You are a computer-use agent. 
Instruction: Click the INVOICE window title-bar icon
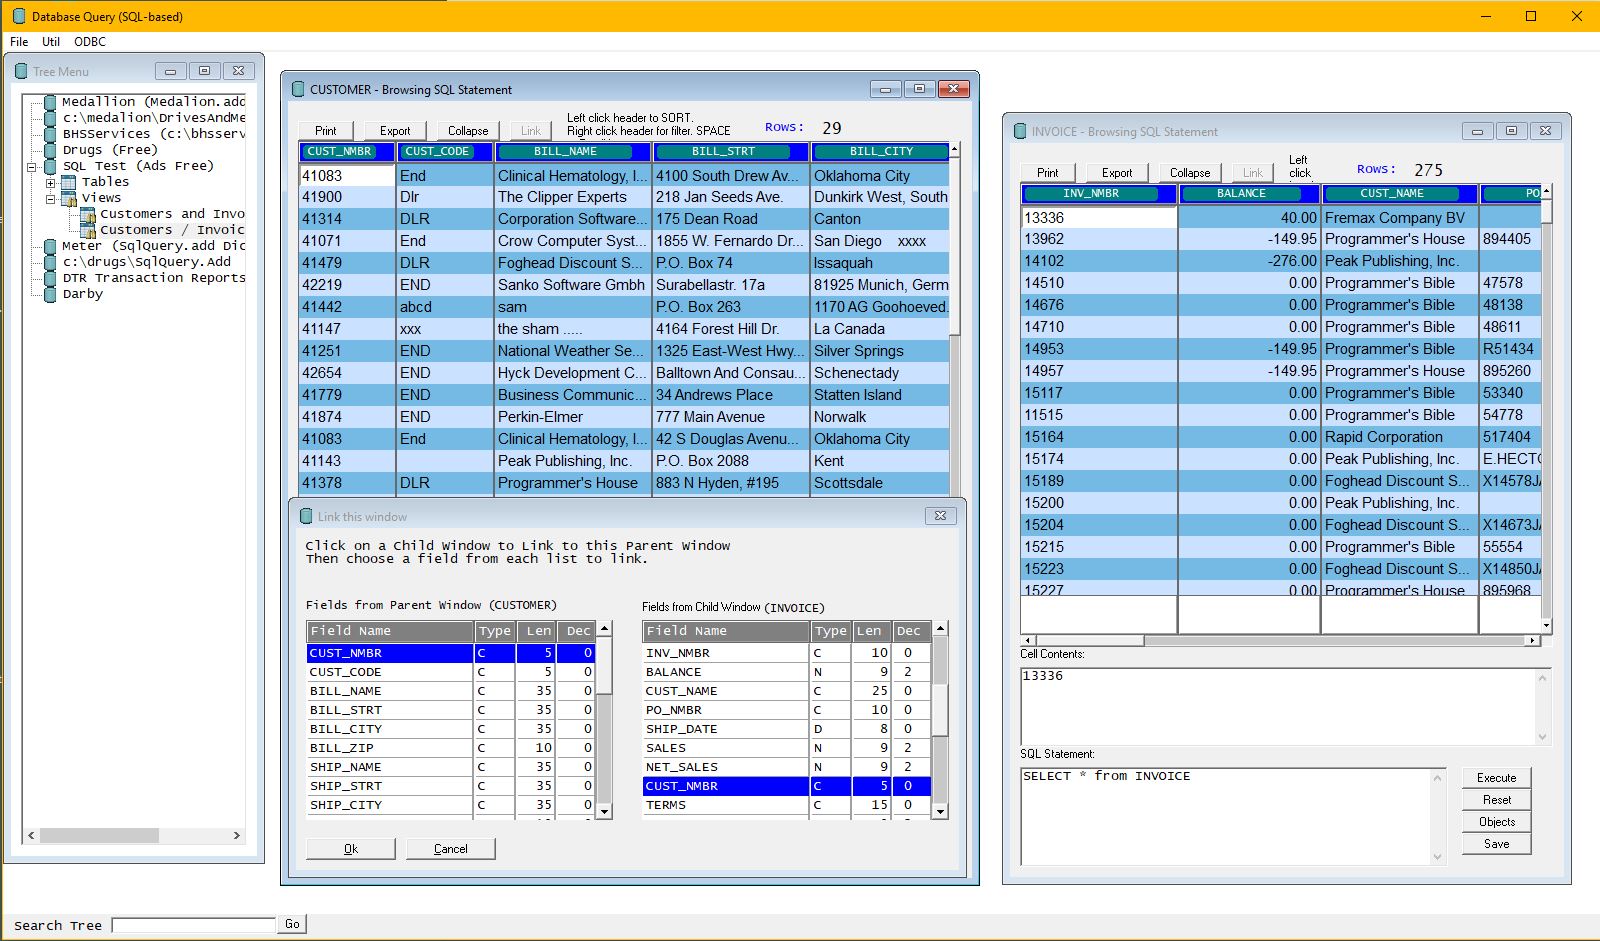coord(1022,131)
